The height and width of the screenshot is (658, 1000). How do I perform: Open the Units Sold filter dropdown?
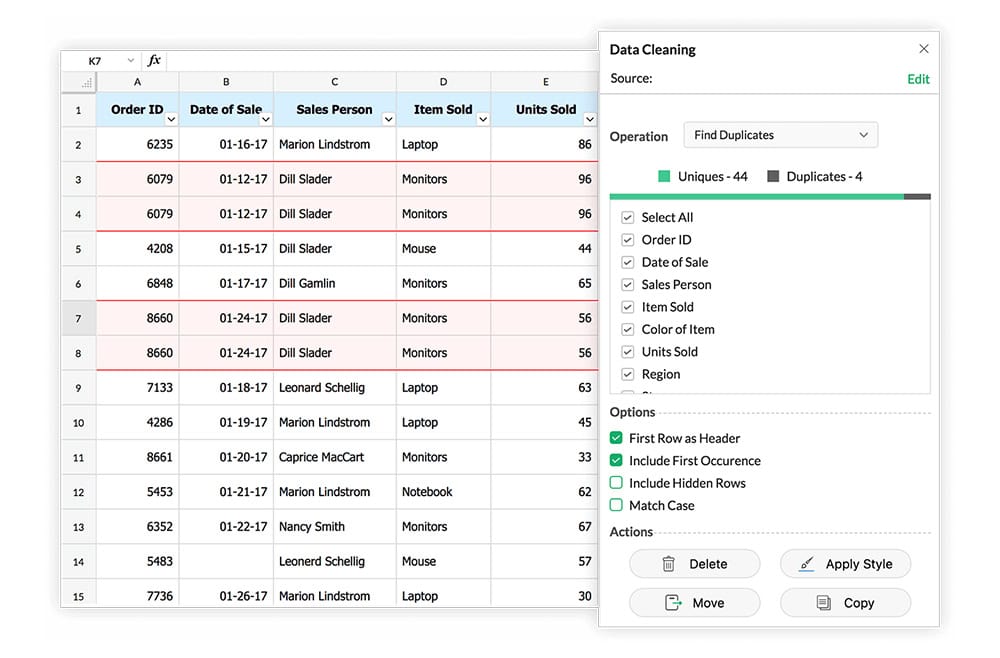[590, 119]
